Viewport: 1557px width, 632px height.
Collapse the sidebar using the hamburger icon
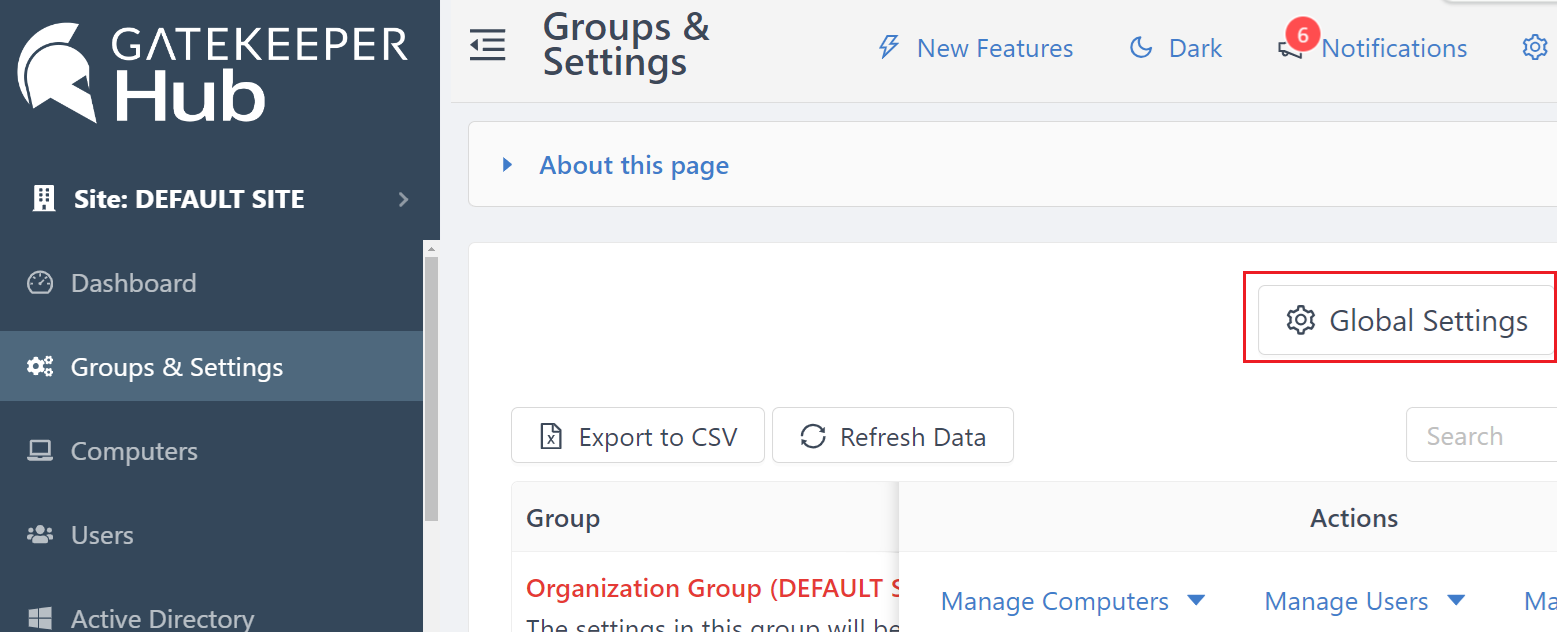[x=487, y=45]
